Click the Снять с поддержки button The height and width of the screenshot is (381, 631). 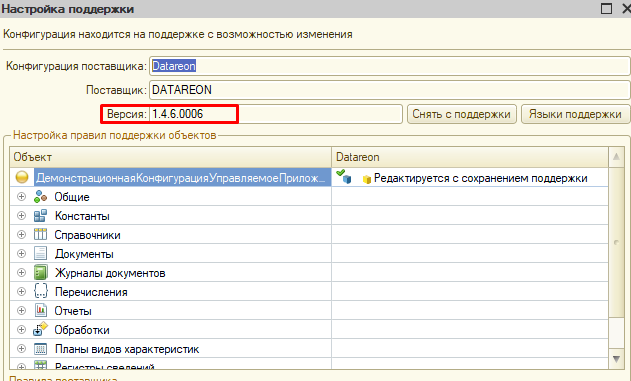tap(462, 114)
